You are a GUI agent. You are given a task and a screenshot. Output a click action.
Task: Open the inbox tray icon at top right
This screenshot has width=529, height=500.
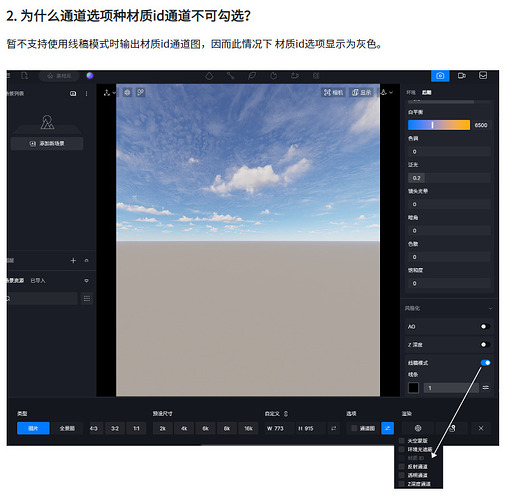coord(483,75)
